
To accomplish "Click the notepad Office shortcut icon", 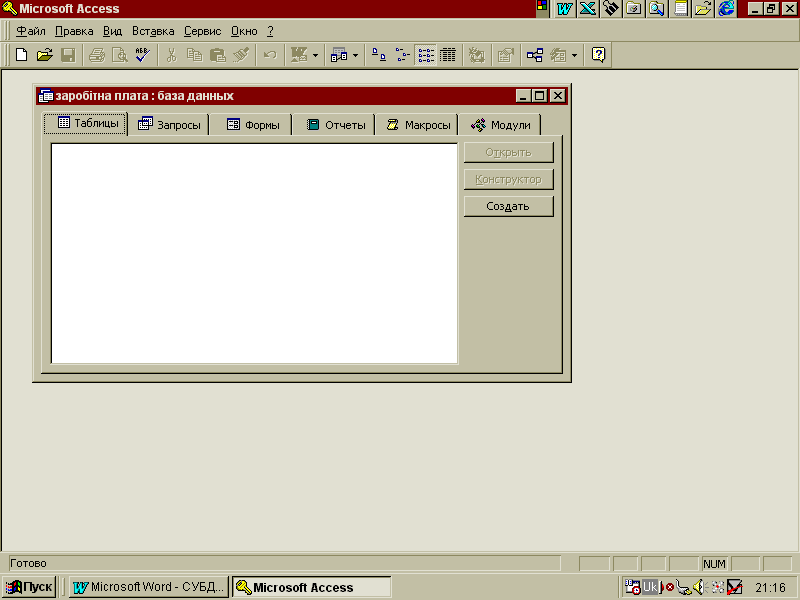I will [680, 8].
